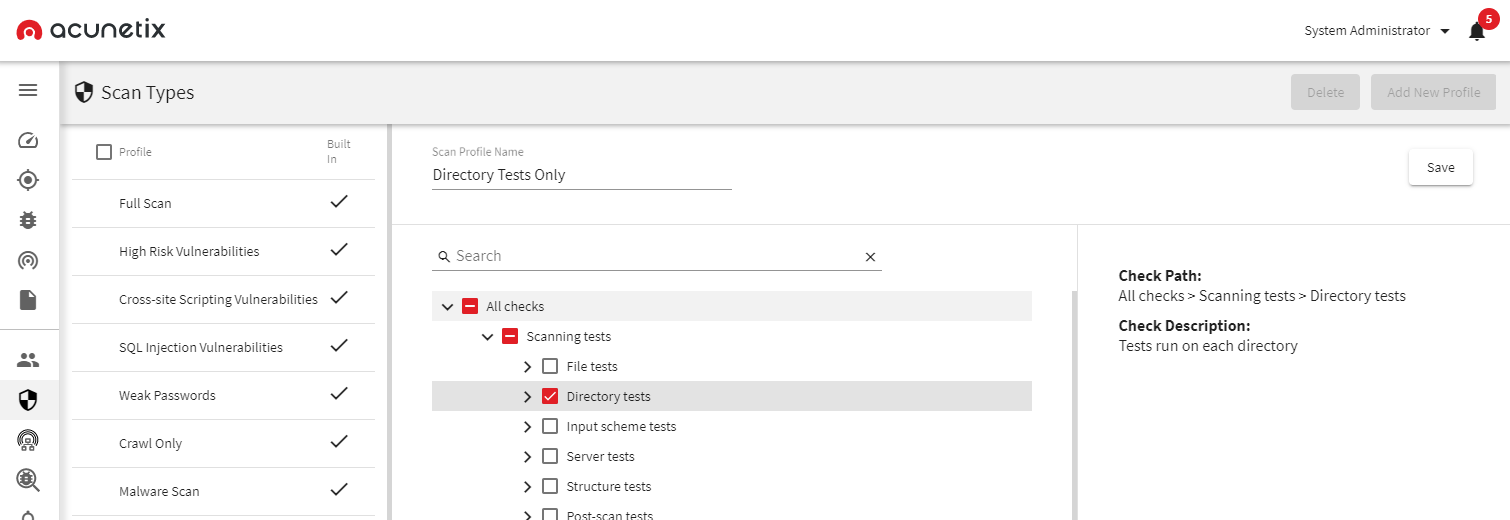This screenshot has height=520, width=1510.
Task: Open Vulnerabilities bug icon in sidebar
Action: tap(28, 220)
